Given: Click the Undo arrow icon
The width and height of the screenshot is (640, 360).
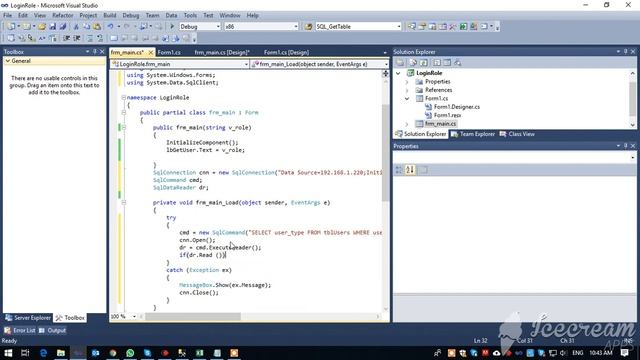Looking at the screenshot, I should click(x=110, y=27).
